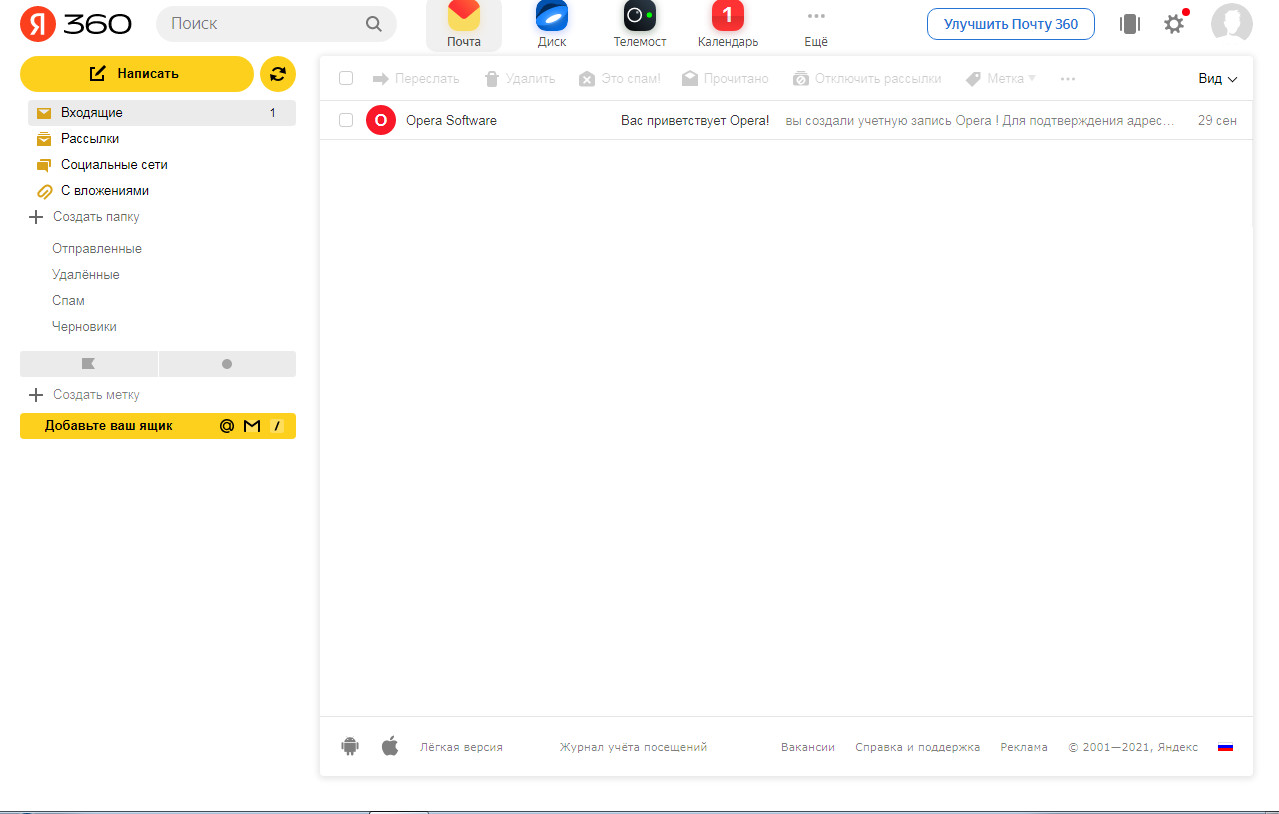Screen dimensions: 1279x814
Task: Filter unread messages with the dot icon
Action: (227, 364)
